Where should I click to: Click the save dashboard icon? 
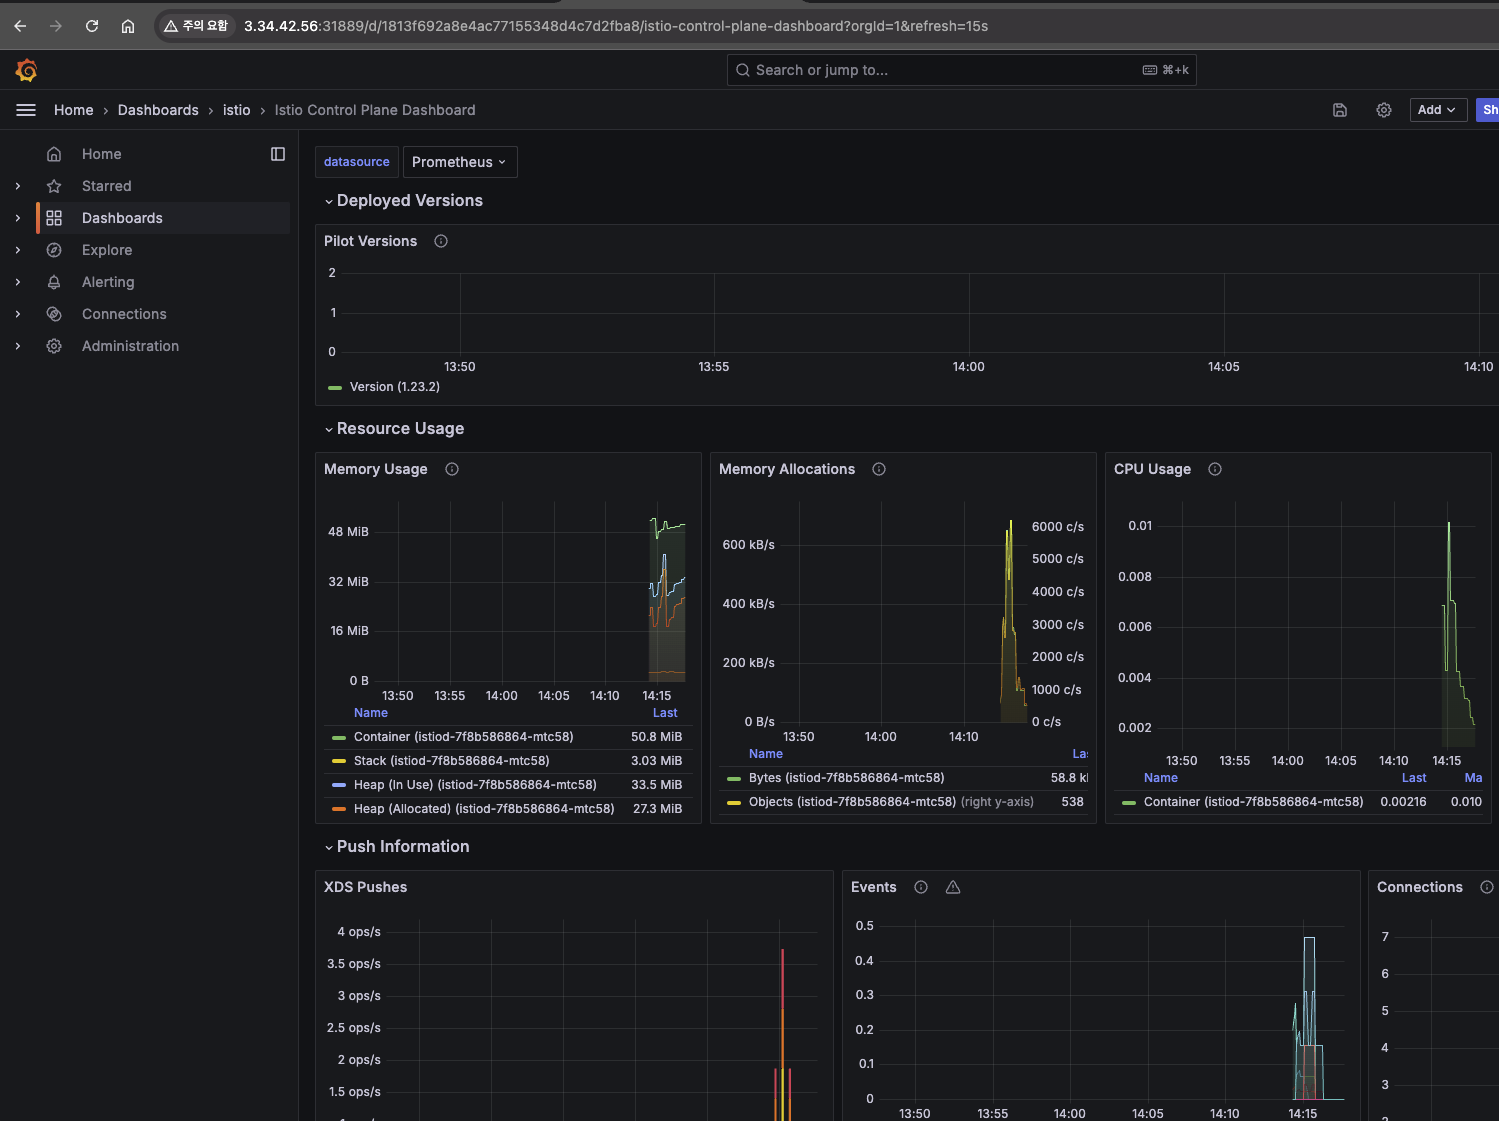[1340, 110]
